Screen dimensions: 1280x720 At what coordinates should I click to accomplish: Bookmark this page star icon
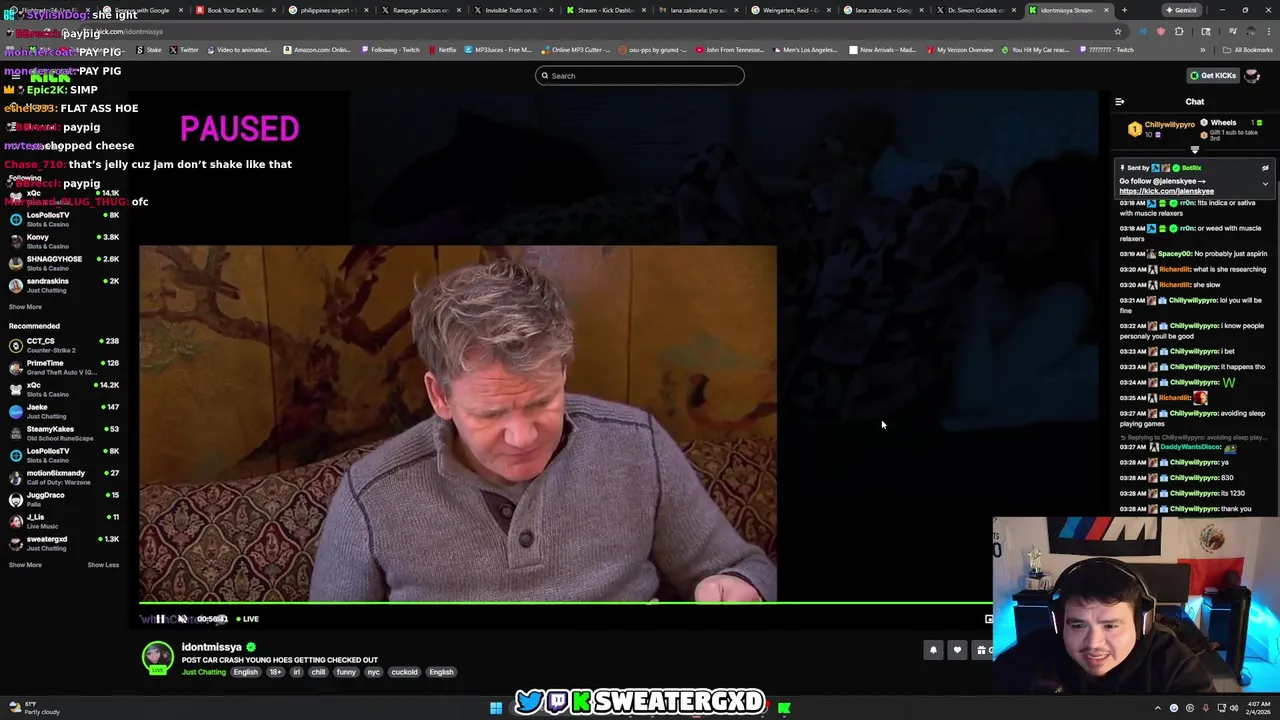click(x=1118, y=31)
